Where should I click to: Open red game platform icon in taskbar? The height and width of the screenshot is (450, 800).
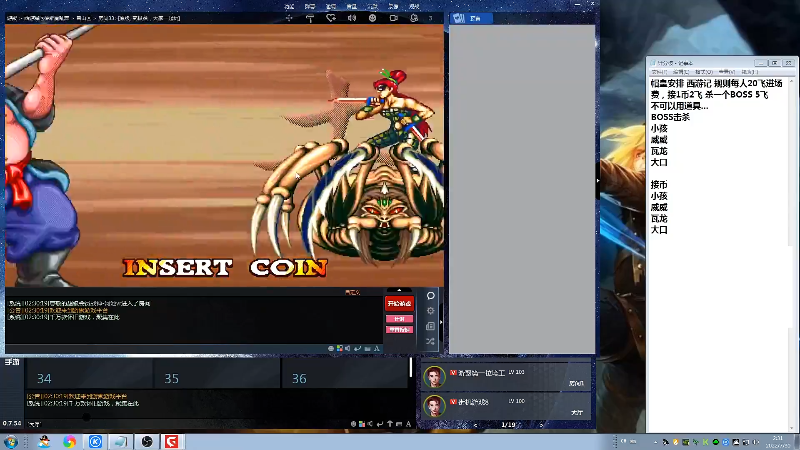(171, 441)
